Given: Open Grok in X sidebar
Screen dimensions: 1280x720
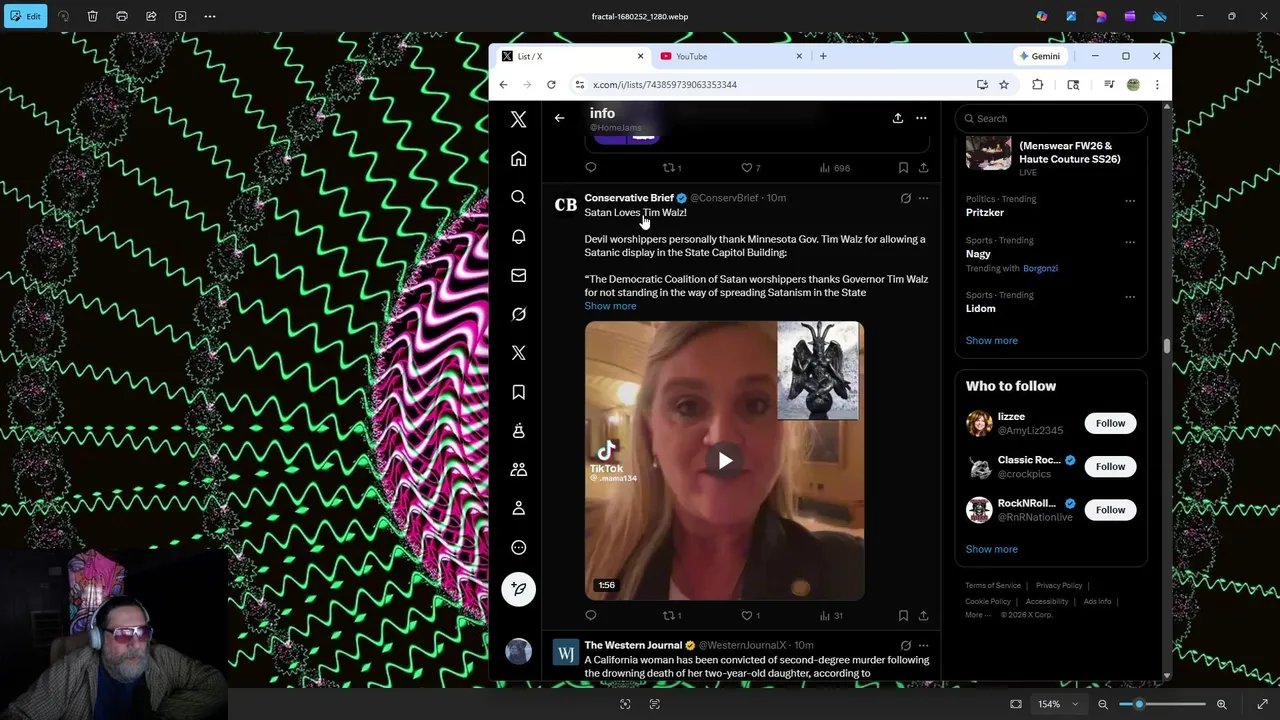Looking at the screenshot, I should (518, 314).
